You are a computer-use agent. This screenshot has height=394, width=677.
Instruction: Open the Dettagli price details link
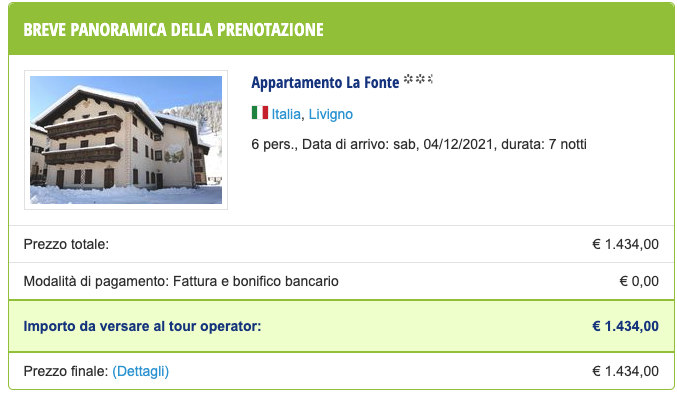click(140, 371)
